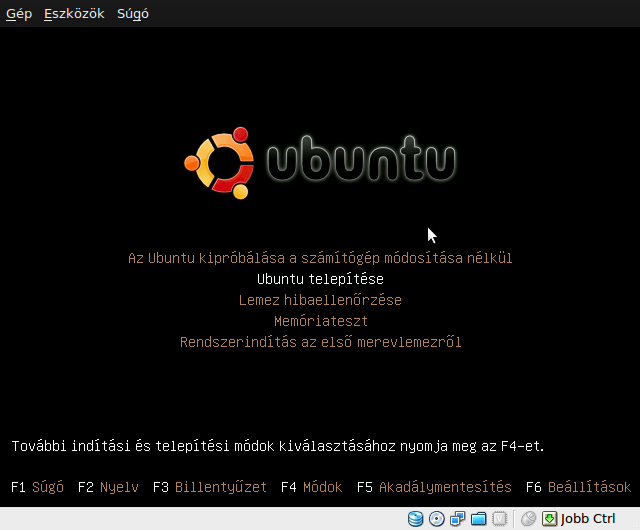Open the Gép menu
The height and width of the screenshot is (530, 640).
19,14
